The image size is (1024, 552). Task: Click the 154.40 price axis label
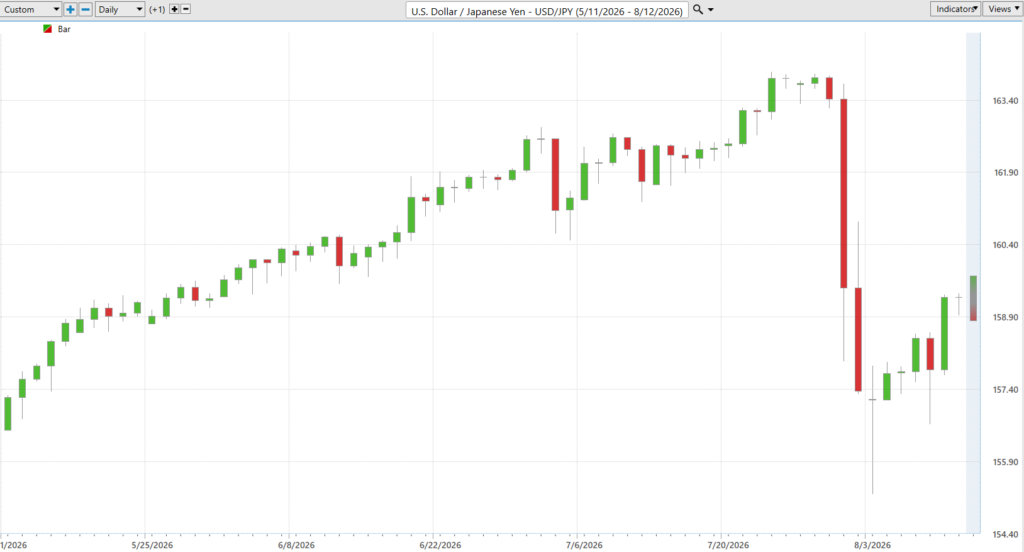click(1005, 534)
